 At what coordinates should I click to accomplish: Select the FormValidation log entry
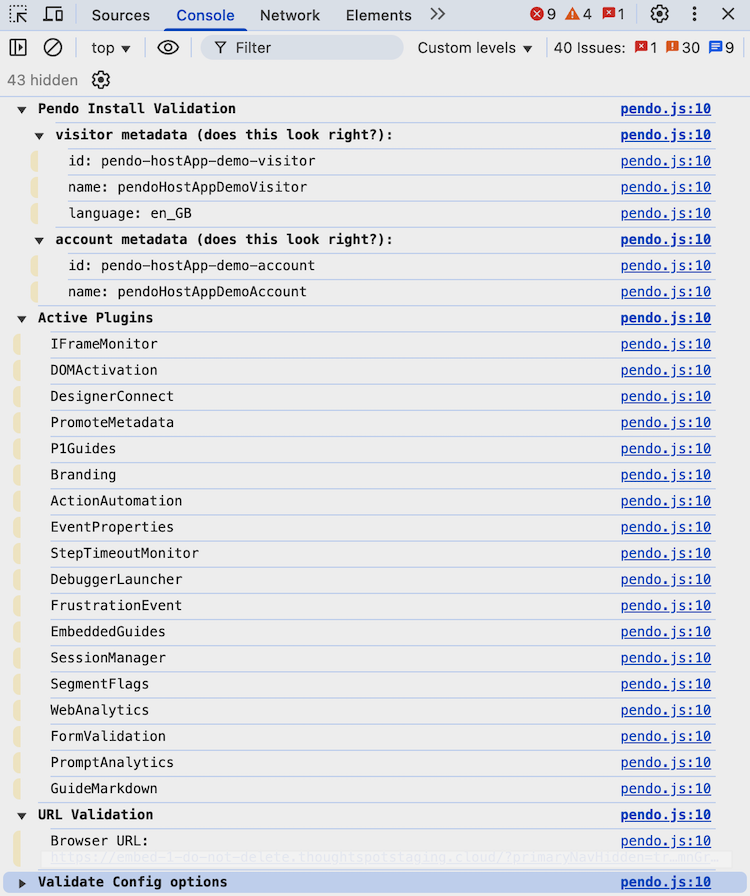pos(108,737)
